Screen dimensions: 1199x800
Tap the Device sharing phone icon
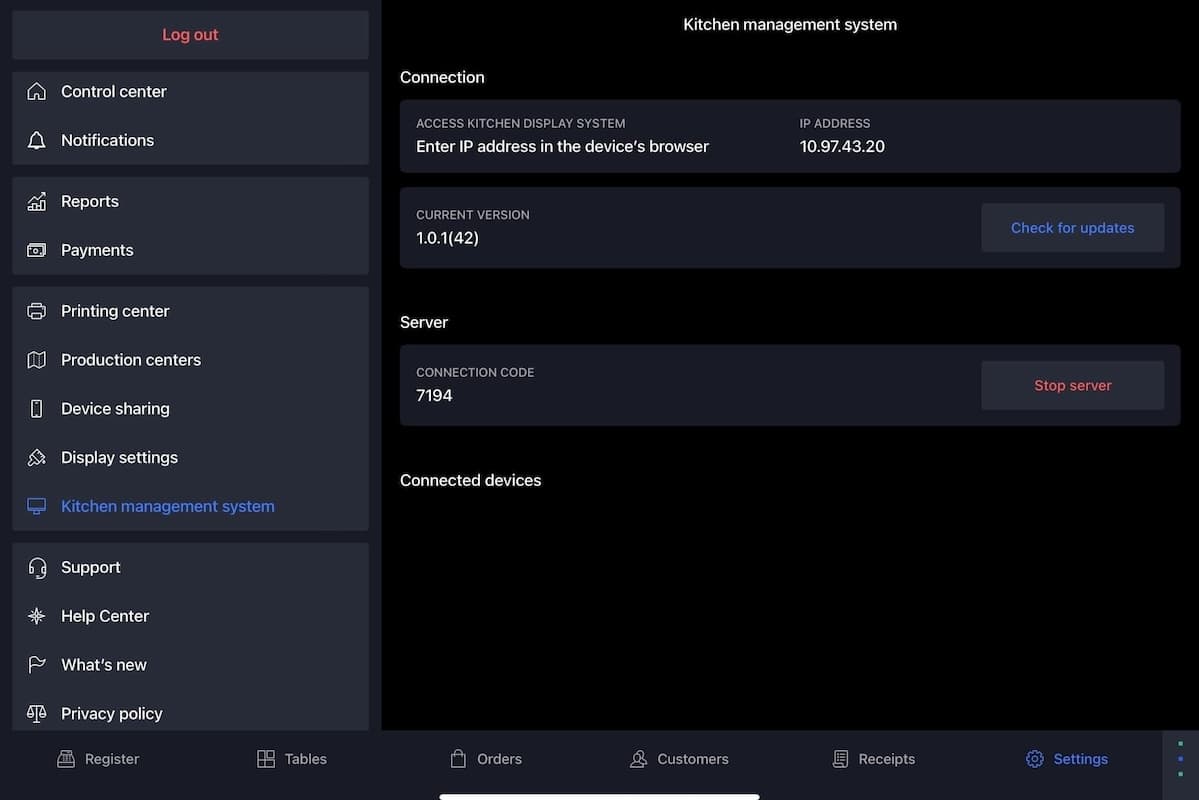pos(37,409)
